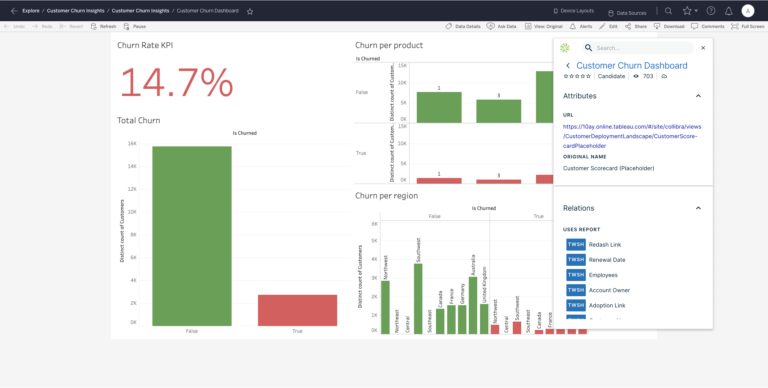Click the top bar search magnifier icon
The height and width of the screenshot is (388, 768).
click(668, 11)
